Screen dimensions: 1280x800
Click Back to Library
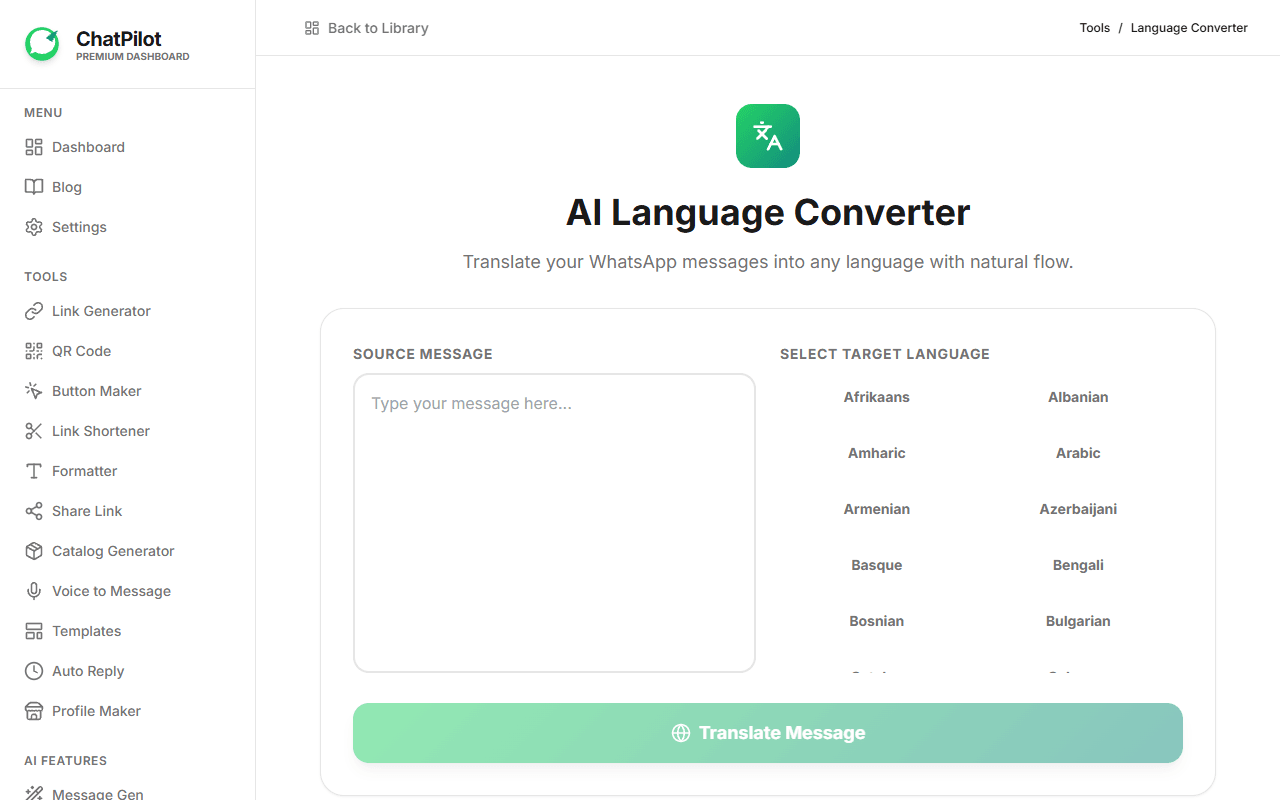pyautogui.click(x=367, y=28)
